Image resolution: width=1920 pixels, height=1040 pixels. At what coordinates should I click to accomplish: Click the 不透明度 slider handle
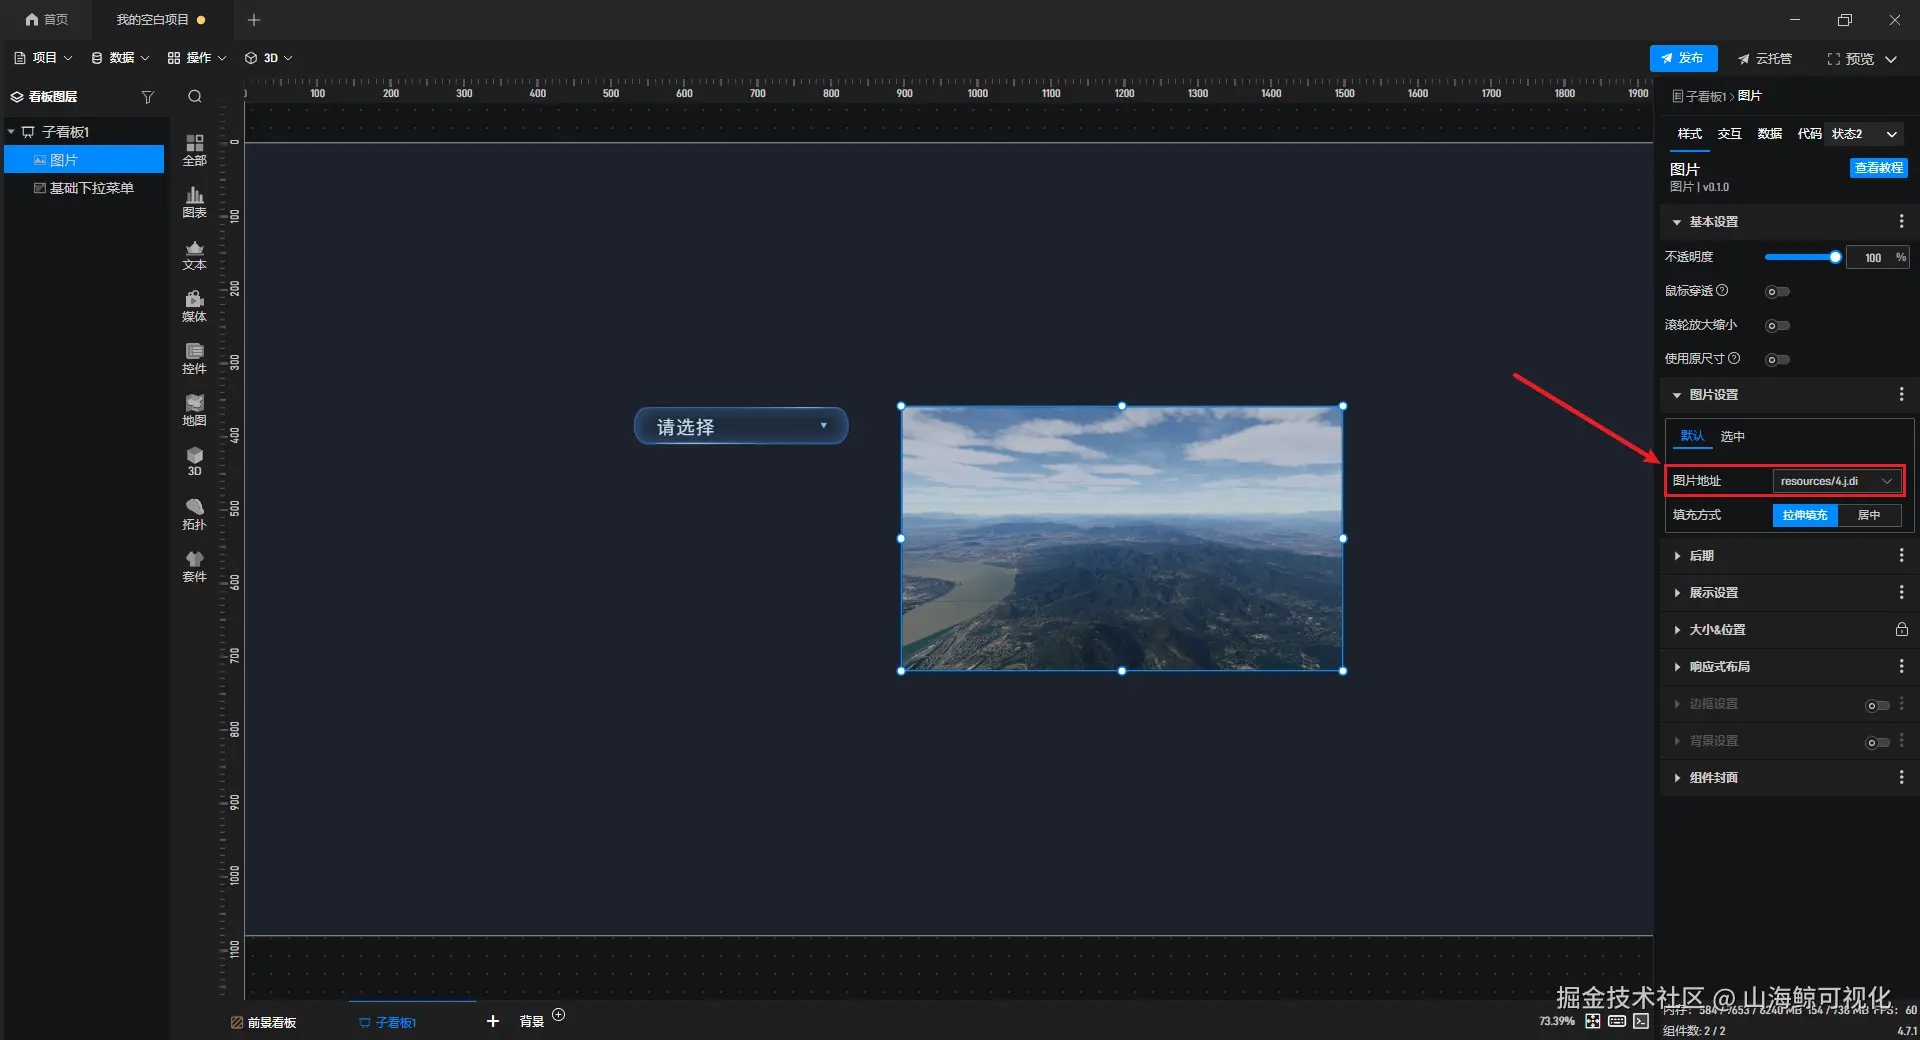point(1835,257)
